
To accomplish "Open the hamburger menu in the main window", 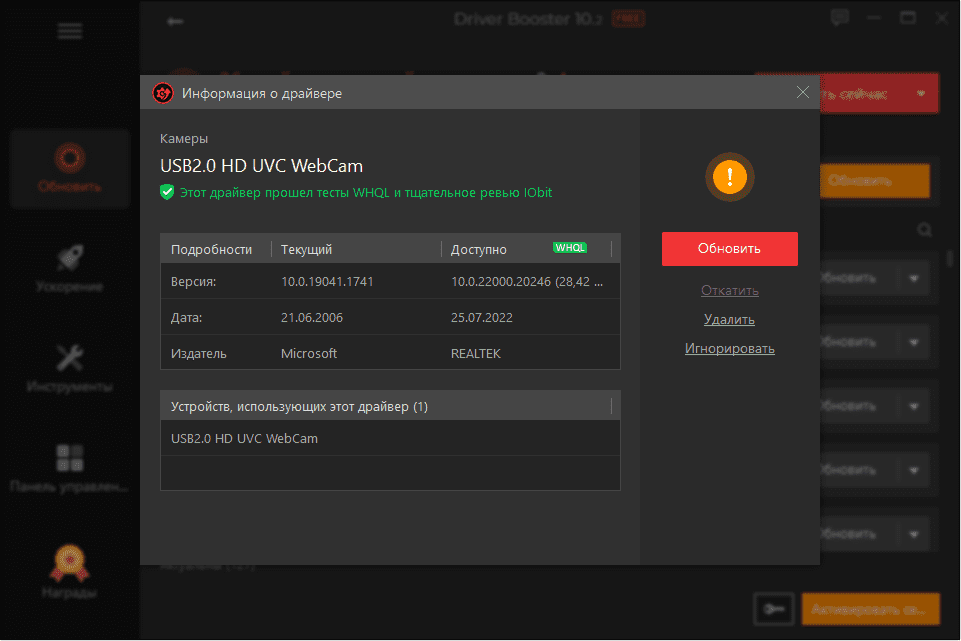I will click(x=70, y=31).
